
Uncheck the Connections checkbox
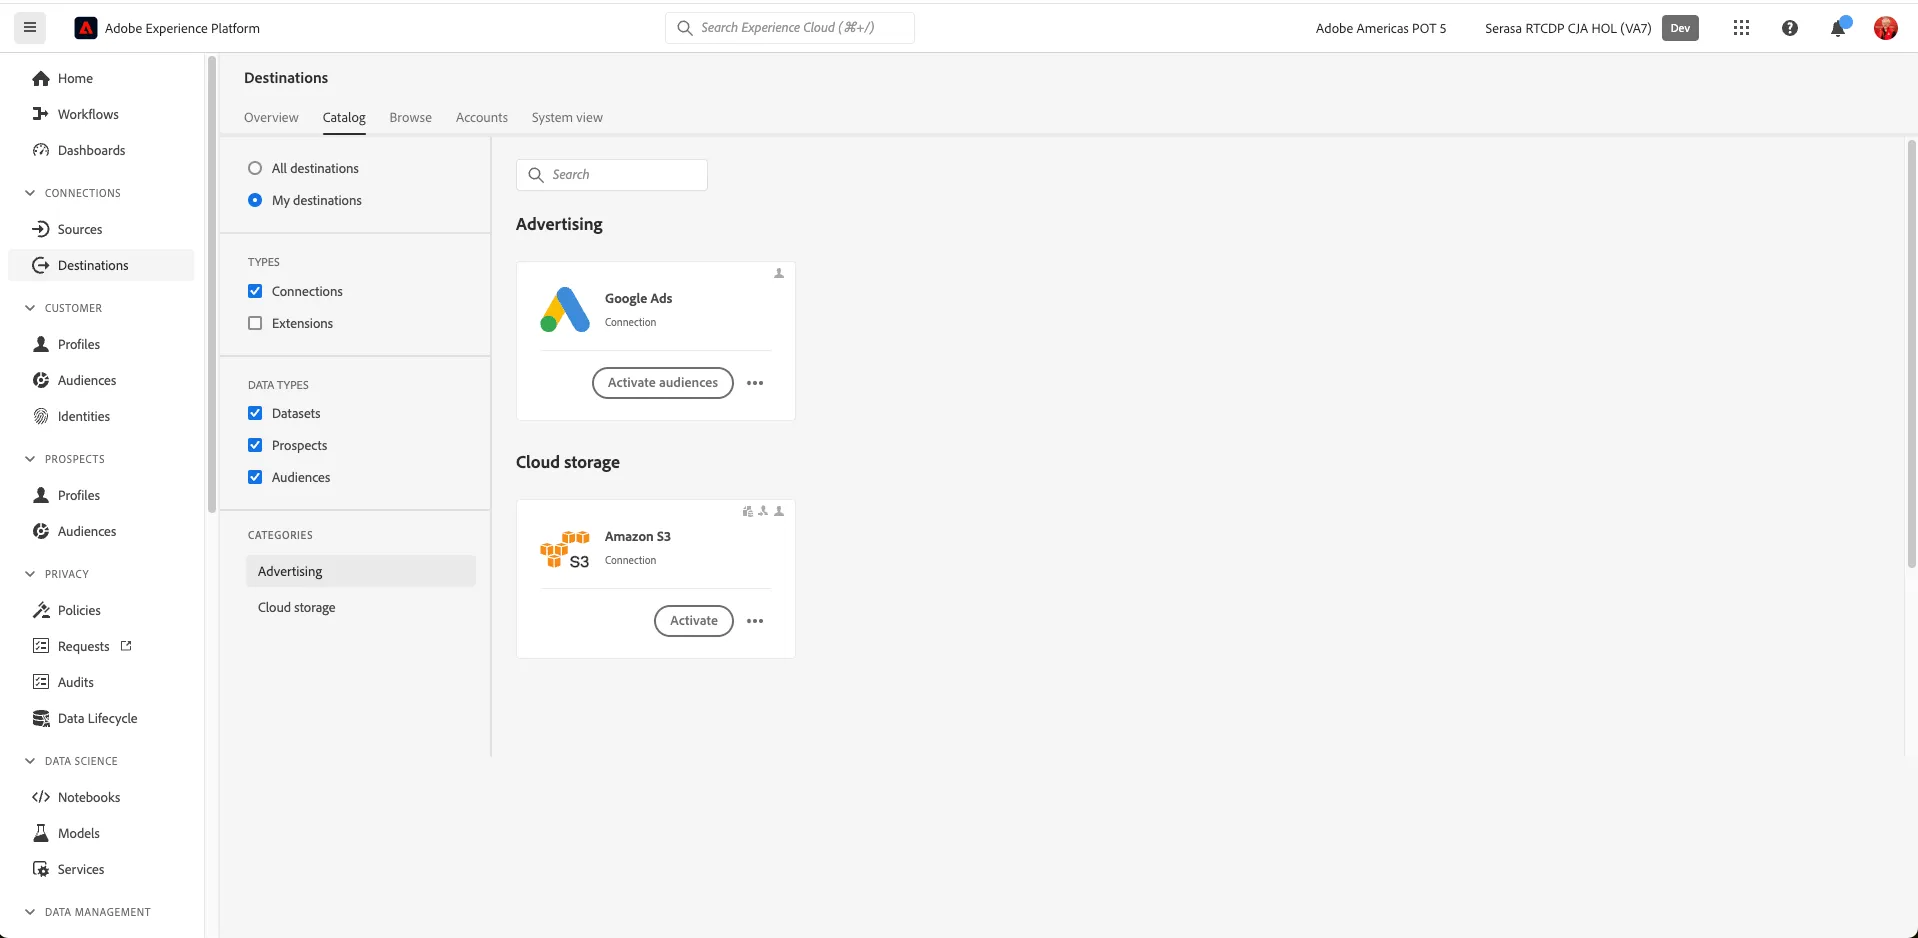(x=255, y=291)
